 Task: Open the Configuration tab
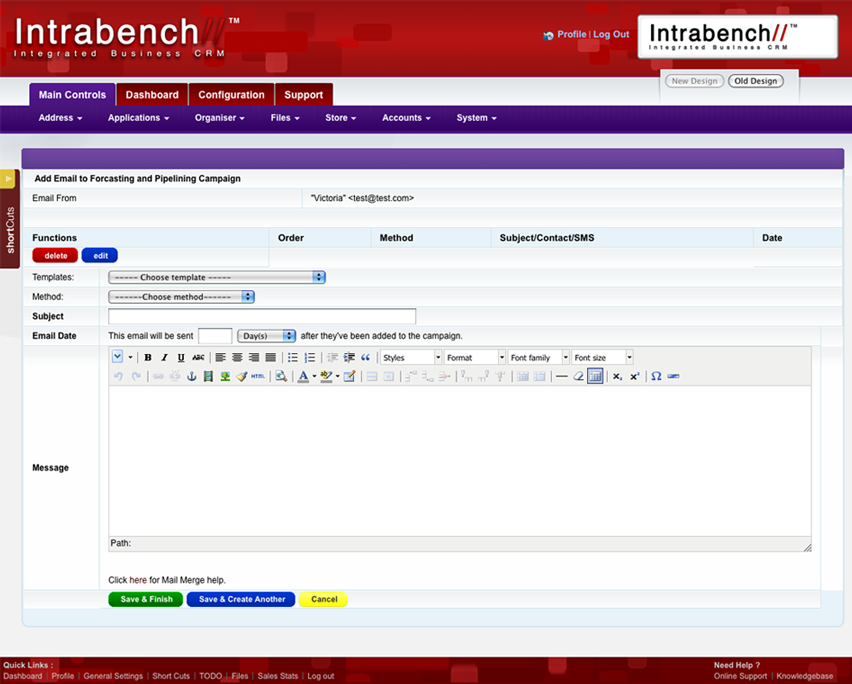231,95
